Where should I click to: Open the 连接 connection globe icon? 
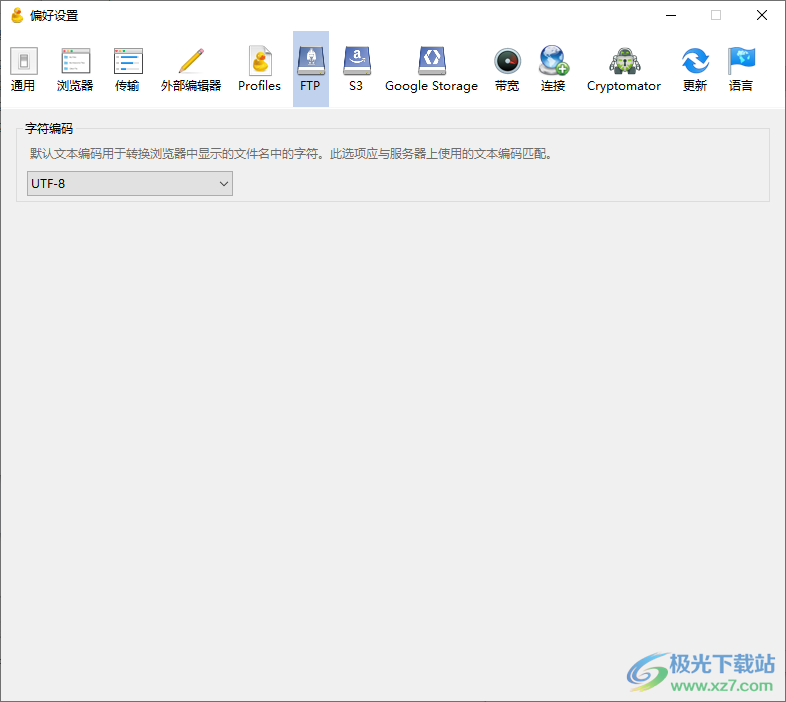pyautogui.click(x=553, y=60)
